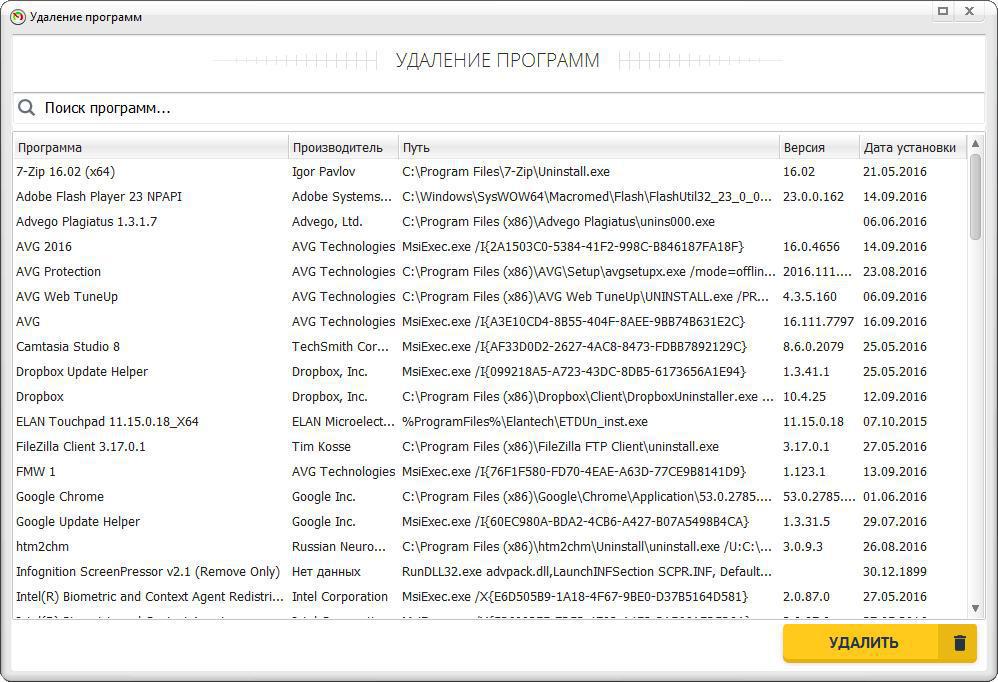Click the search magnifier icon
Screen dimensions: 998x682
click(26, 108)
